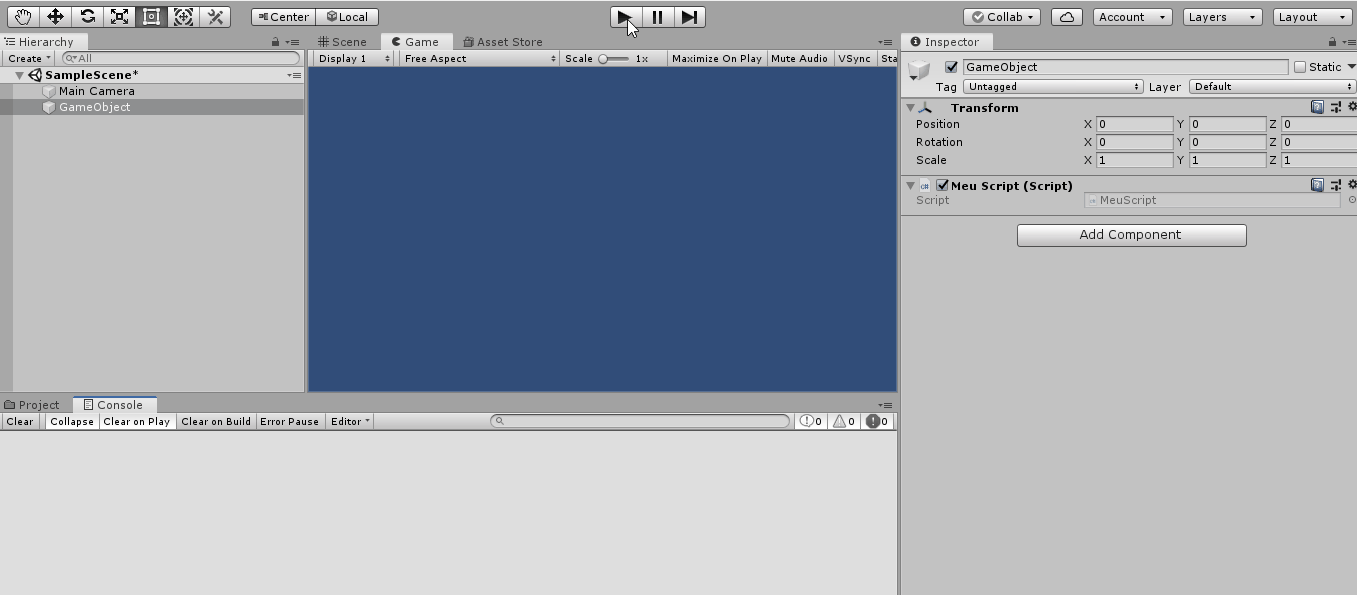Toggle GameObject active checkbox
This screenshot has height=595, width=1357.
[x=951, y=67]
